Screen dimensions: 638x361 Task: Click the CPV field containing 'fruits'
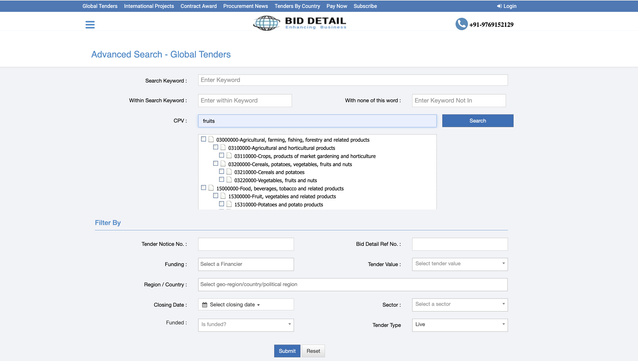tap(317, 120)
